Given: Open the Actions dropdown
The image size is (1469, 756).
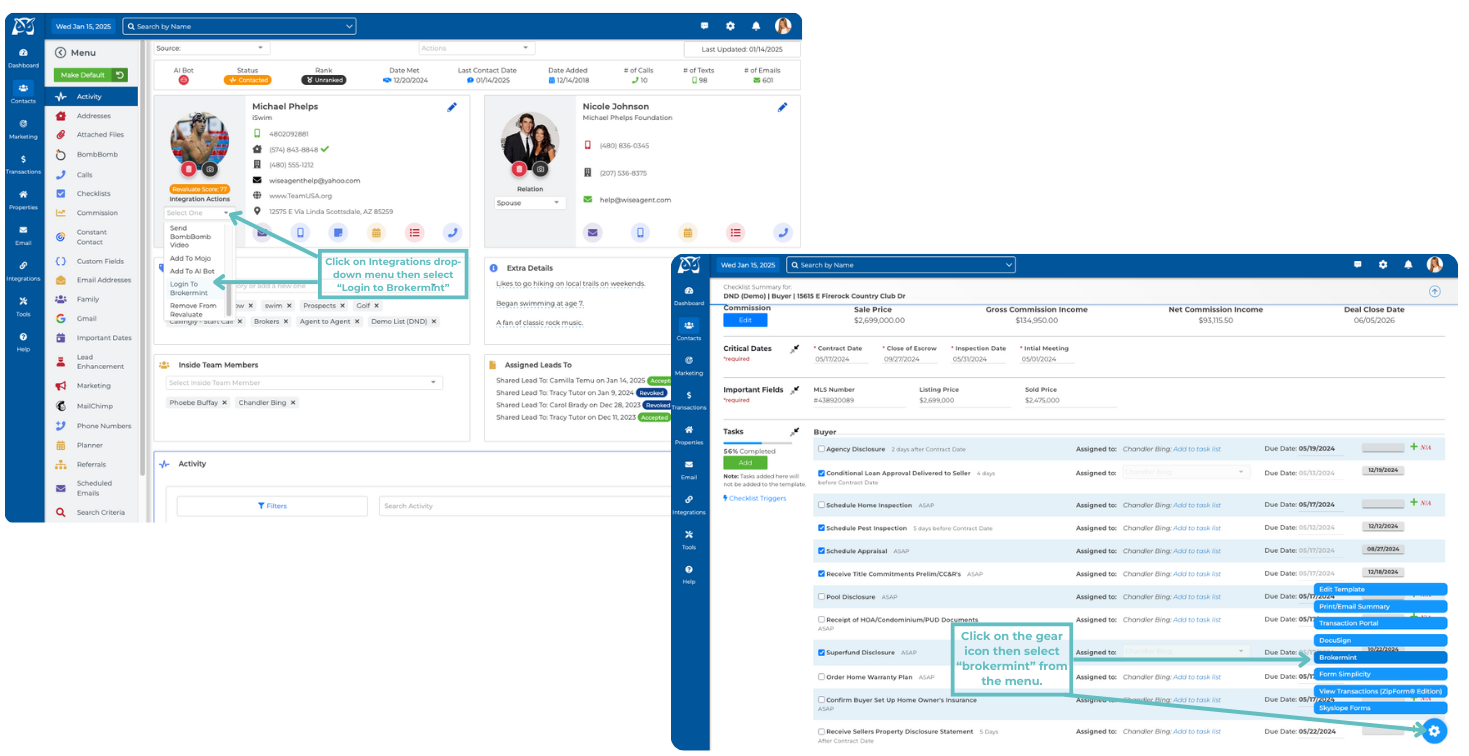Looking at the screenshot, I should (477, 48).
